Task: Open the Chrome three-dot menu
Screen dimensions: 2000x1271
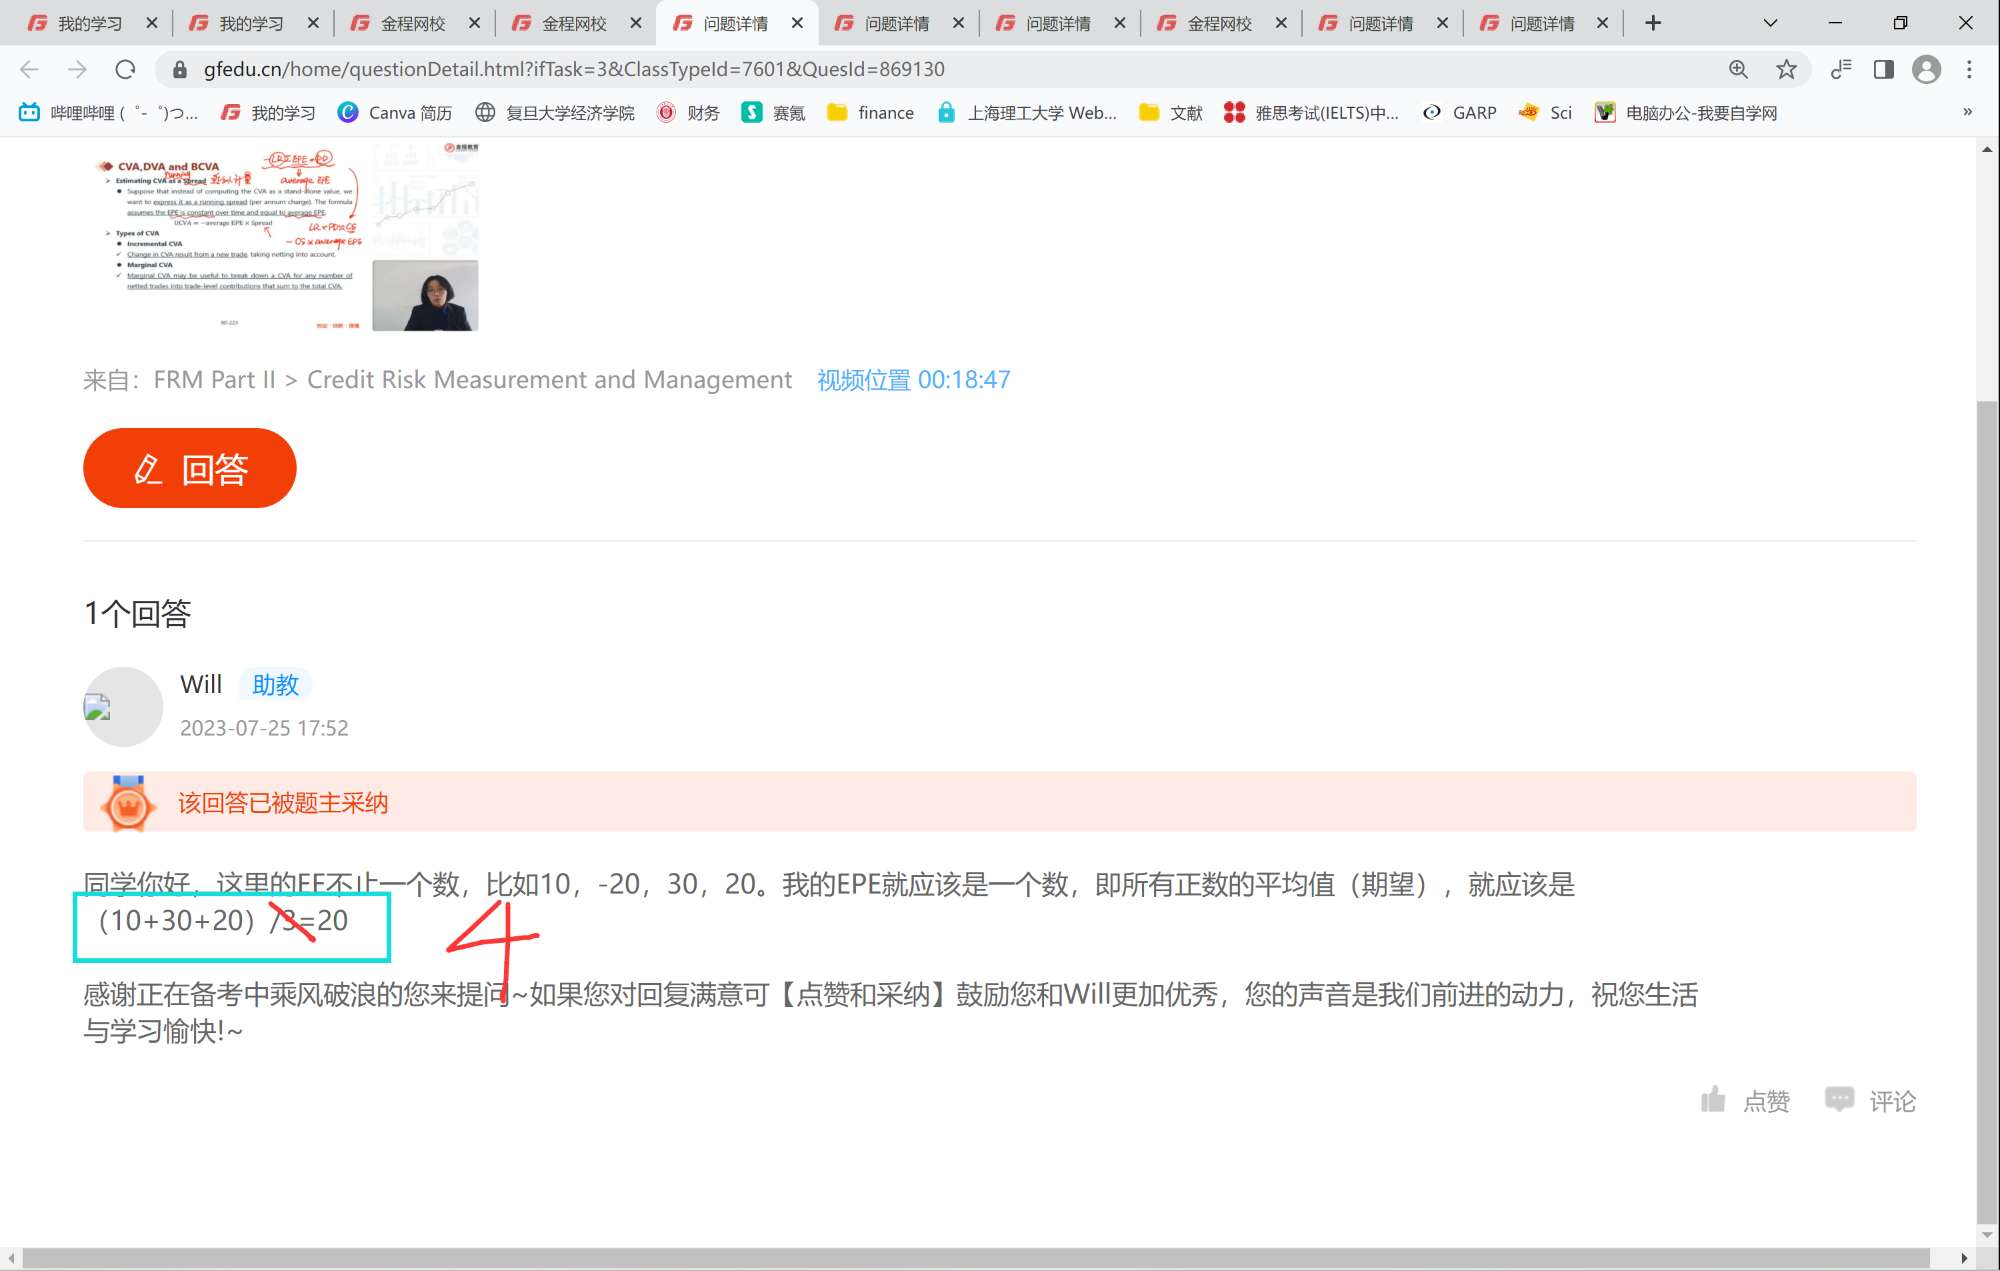Action: [1969, 69]
